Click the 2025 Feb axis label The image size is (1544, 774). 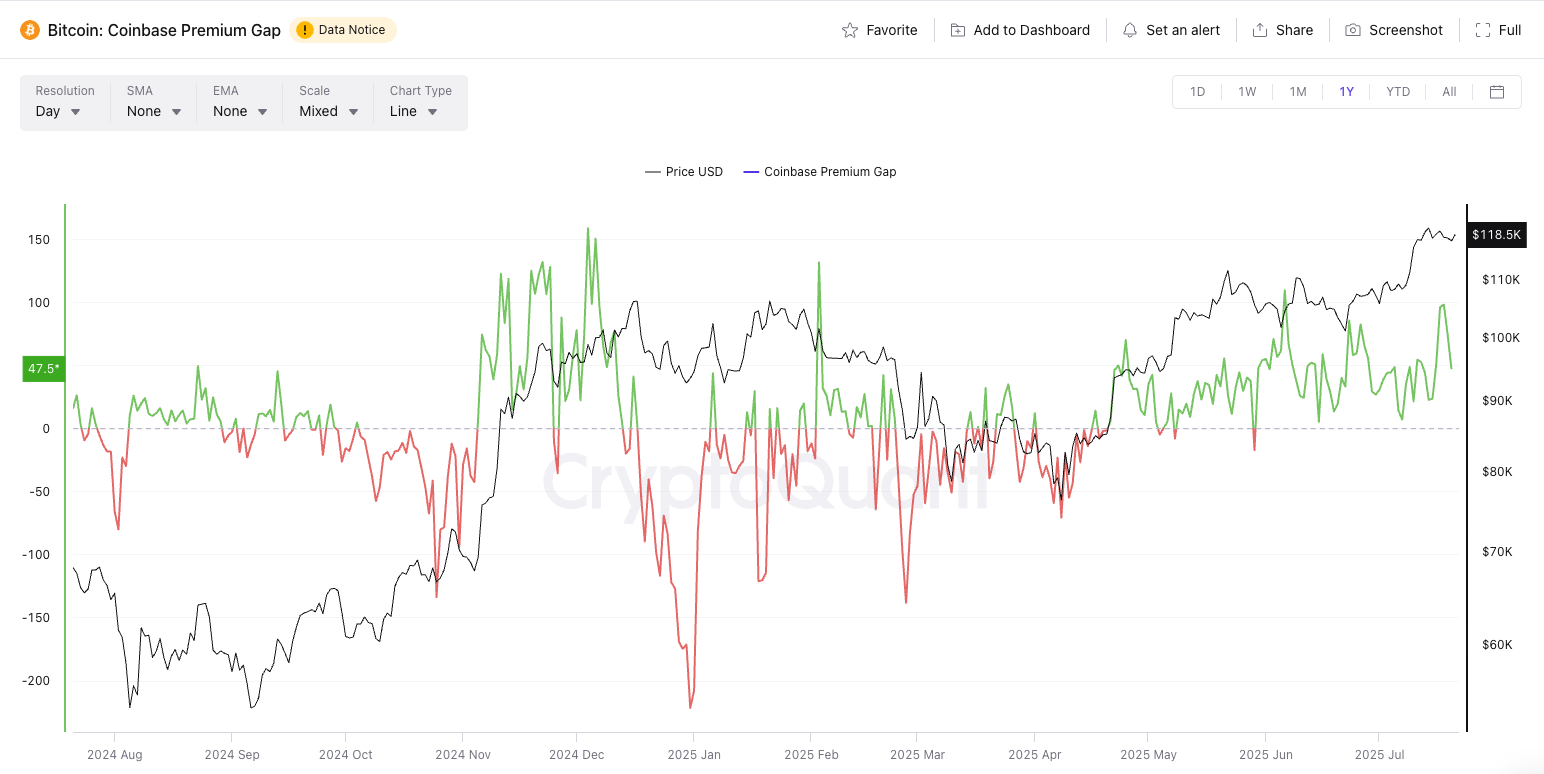coord(812,755)
